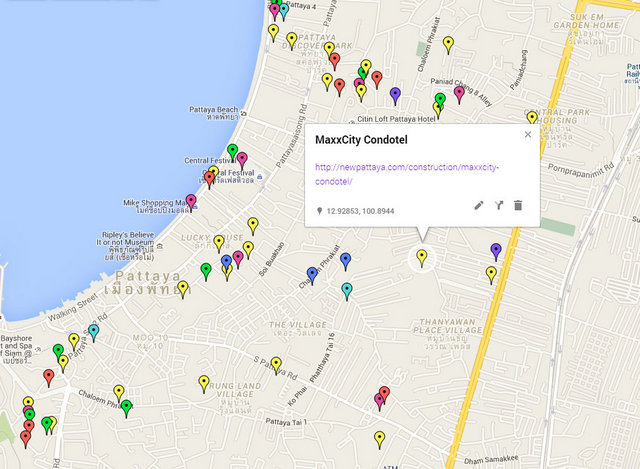Select the cyan pin below the Chaloem Phrakiat blue pins
This screenshot has height=469, width=640.
point(347,291)
